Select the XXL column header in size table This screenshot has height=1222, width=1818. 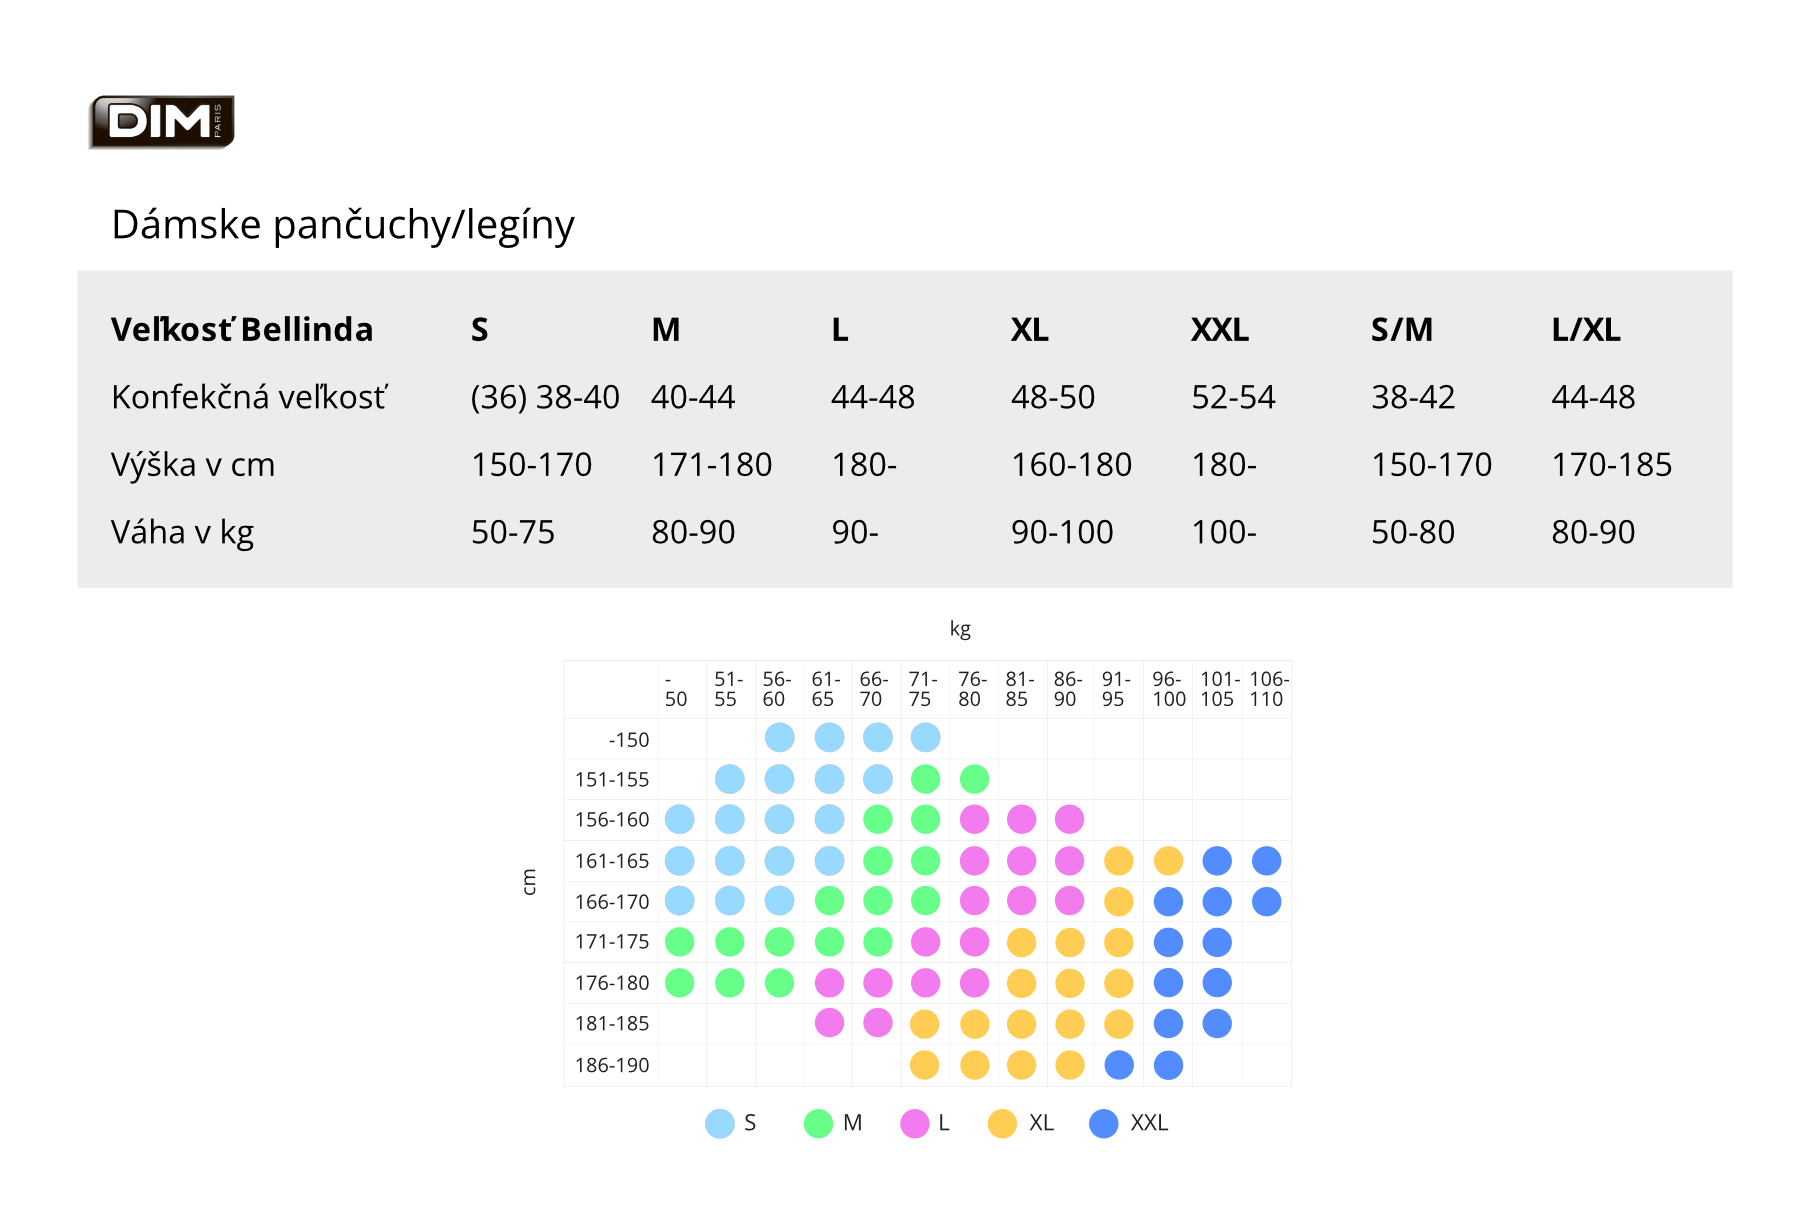tap(1220, 330)
